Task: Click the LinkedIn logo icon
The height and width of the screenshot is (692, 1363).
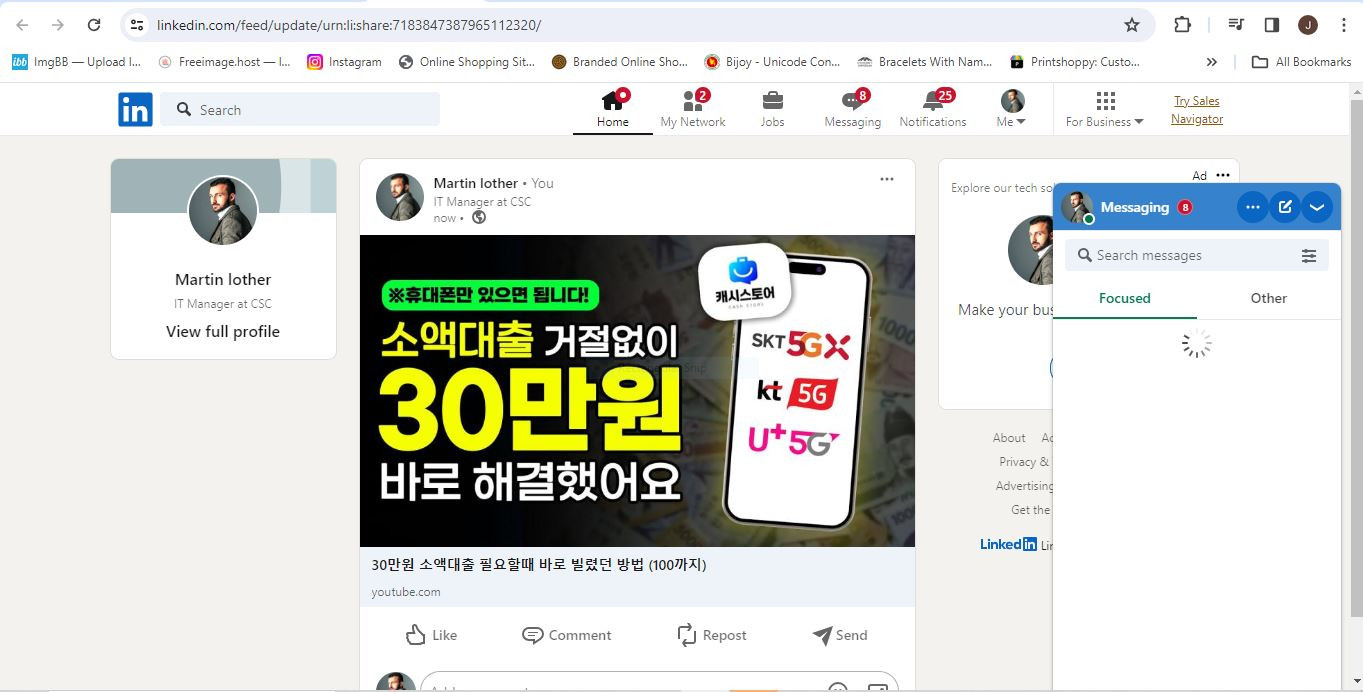Action: pyautogui.click(x=135, y=109)
